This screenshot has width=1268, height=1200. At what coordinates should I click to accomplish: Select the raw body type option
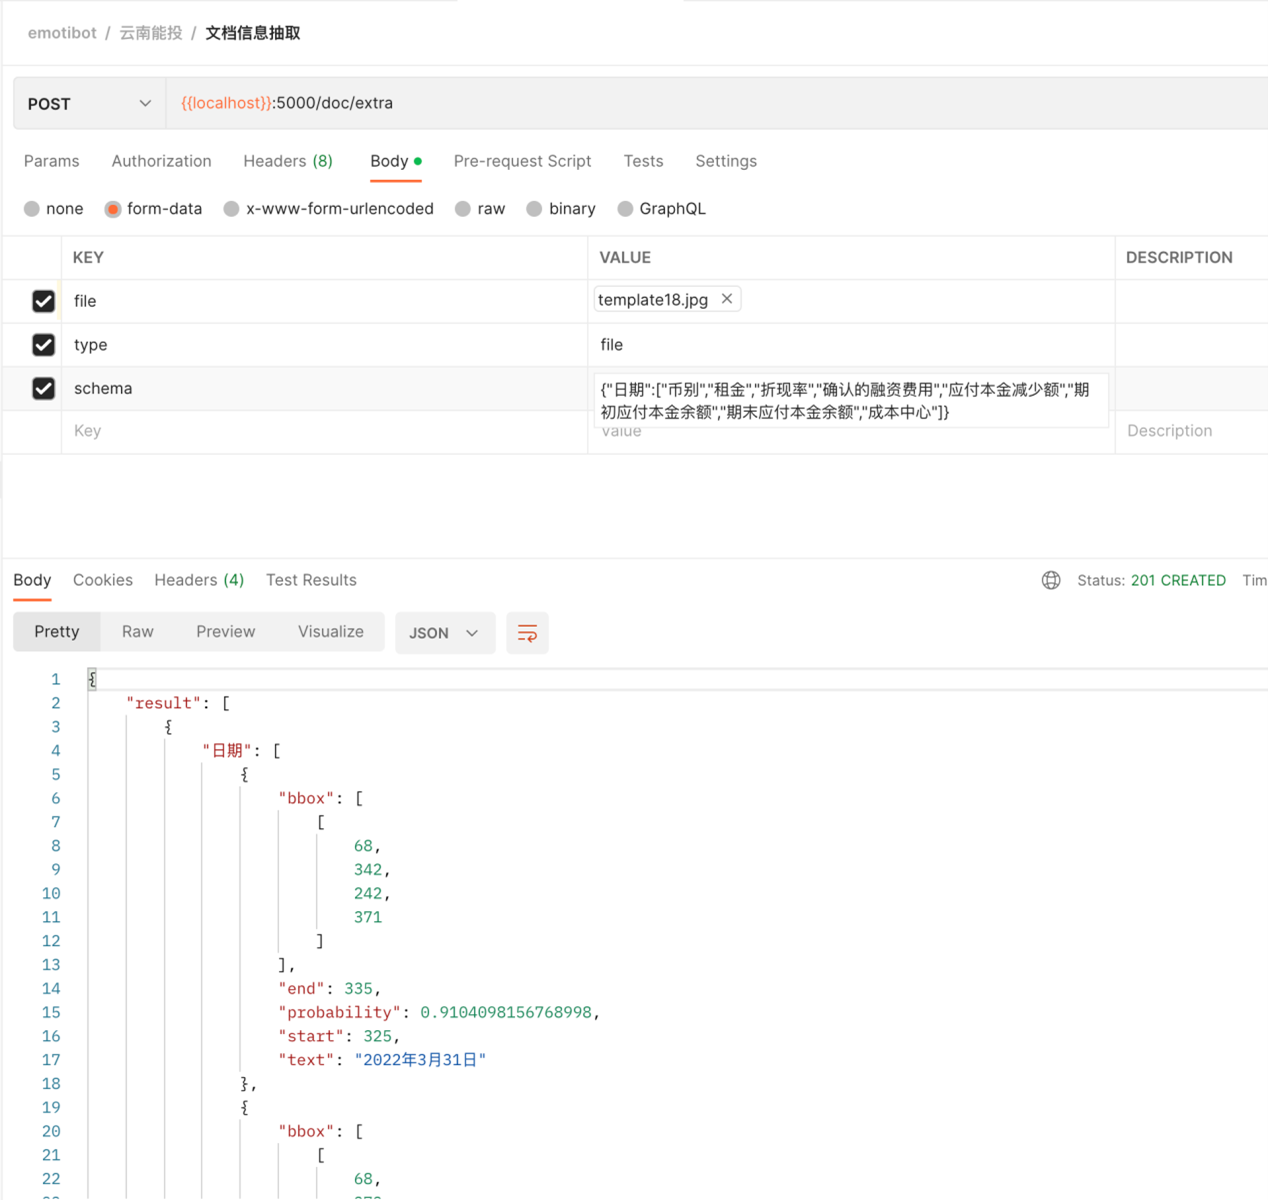[x=480, y=208]
